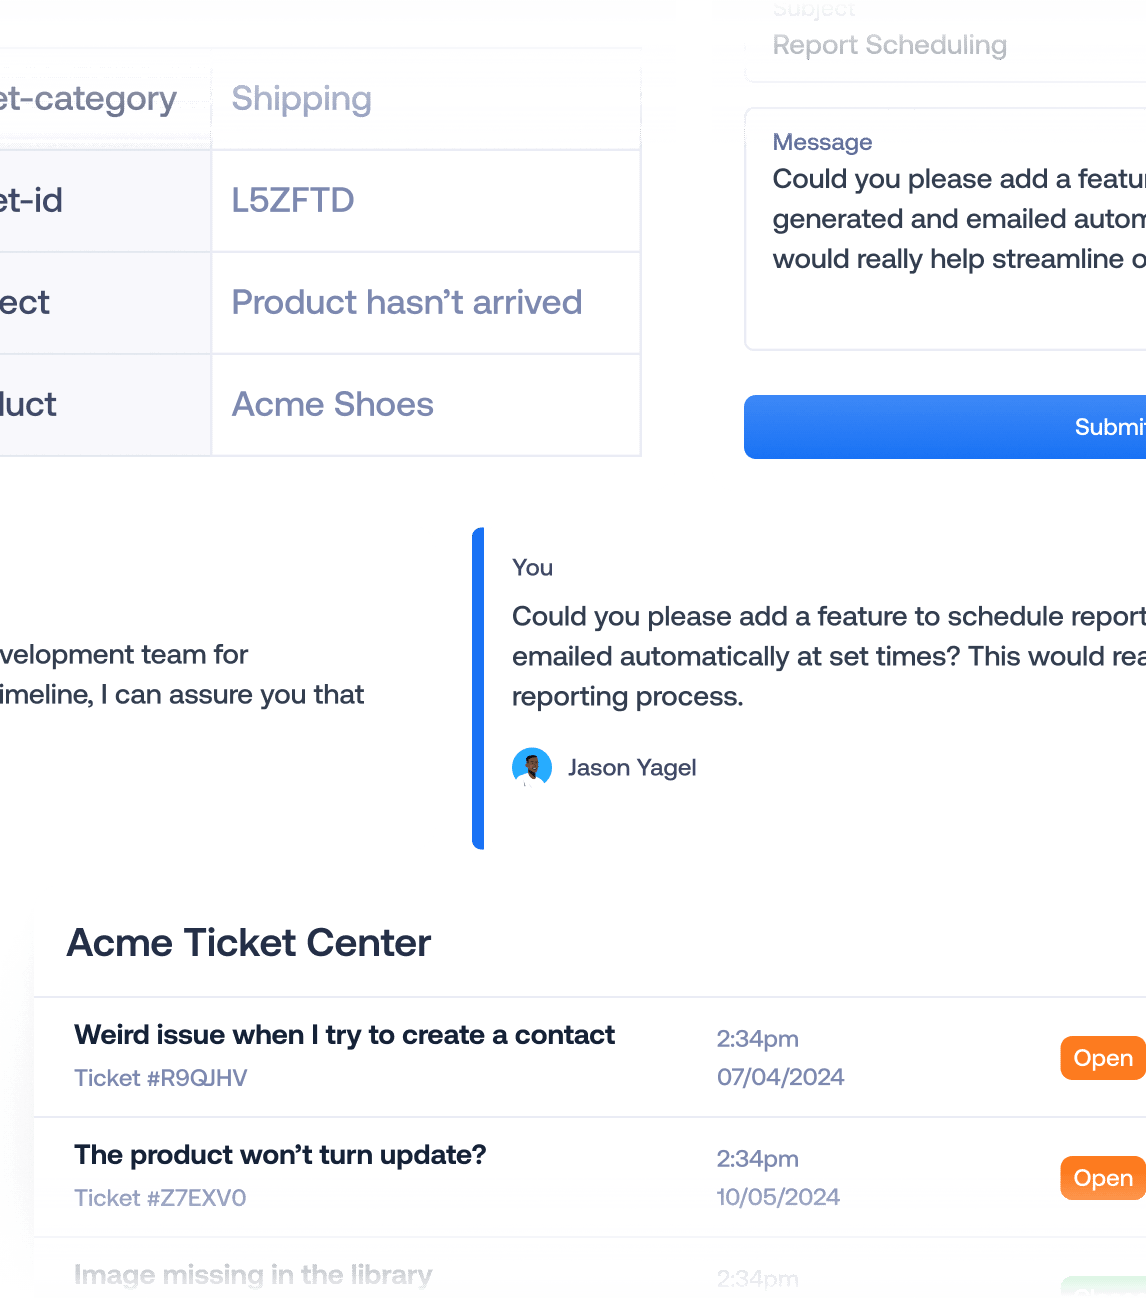Image resolution: width=1146 pixels, height=1298 pixels.
Task: Click the Acme Shoes product cell
Action: 332,405
